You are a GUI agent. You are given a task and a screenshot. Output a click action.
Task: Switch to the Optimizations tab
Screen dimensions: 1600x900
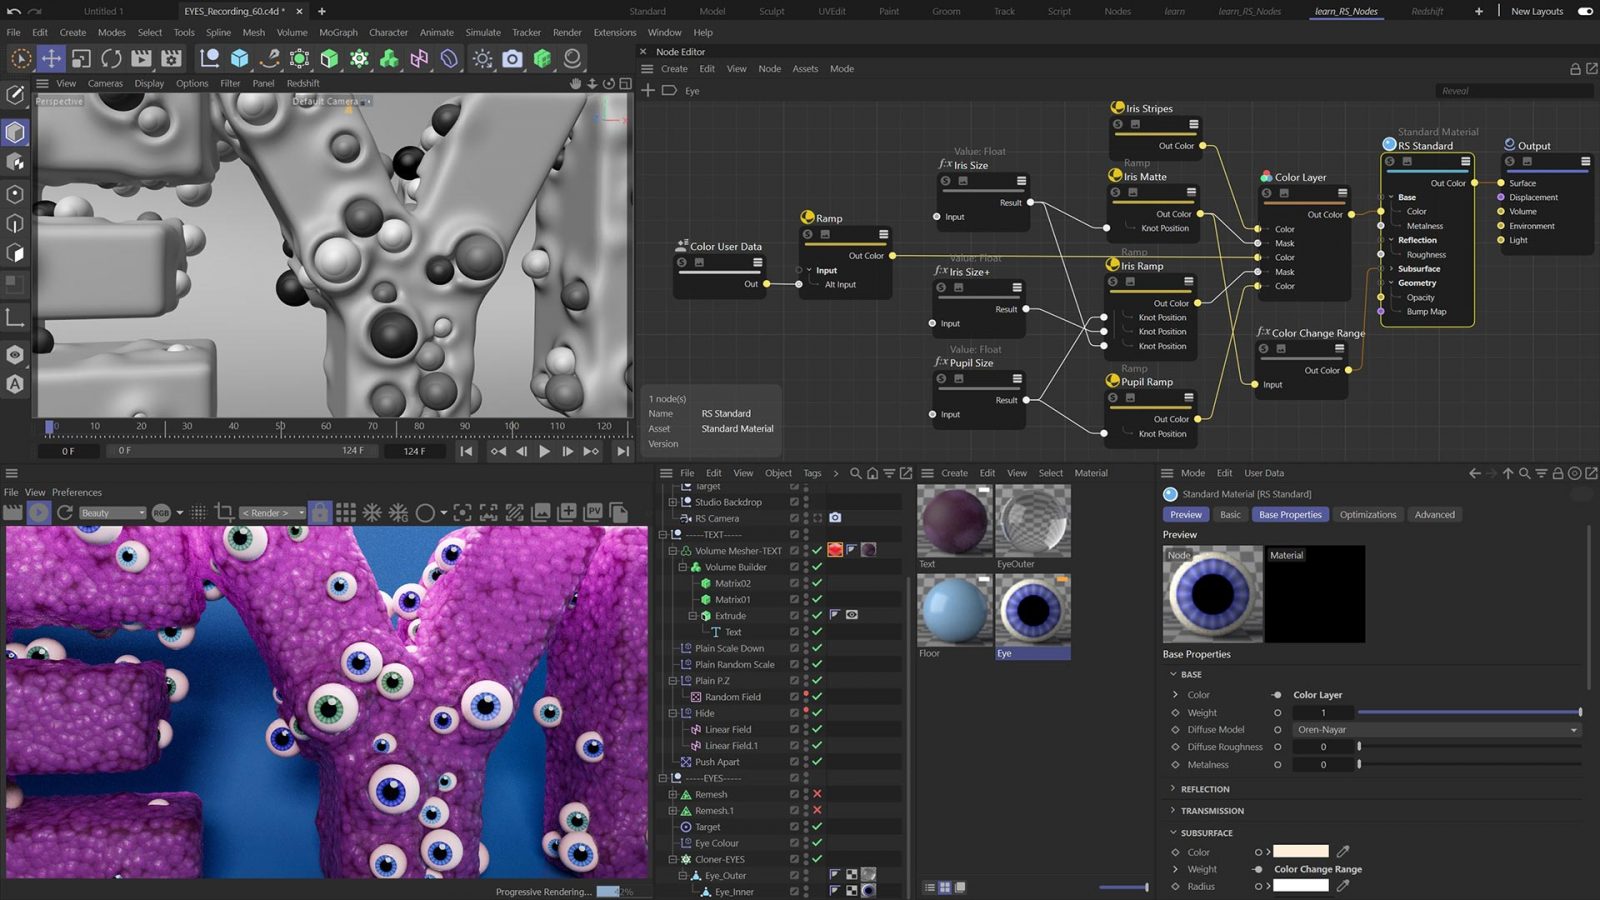coord(1367,514)
